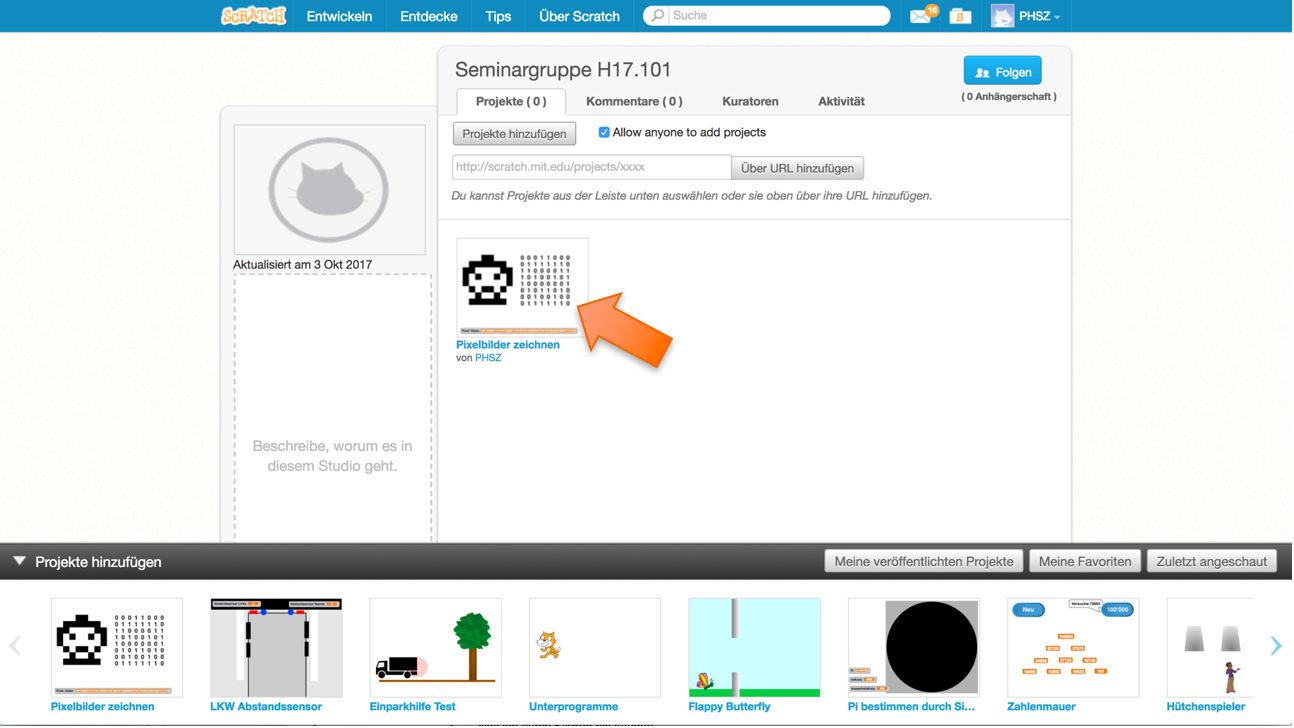This screenshot has width=1294, height=728.
Task: Collapse the Projekte hinzufügen panel
Action: [x=20, y=562]
